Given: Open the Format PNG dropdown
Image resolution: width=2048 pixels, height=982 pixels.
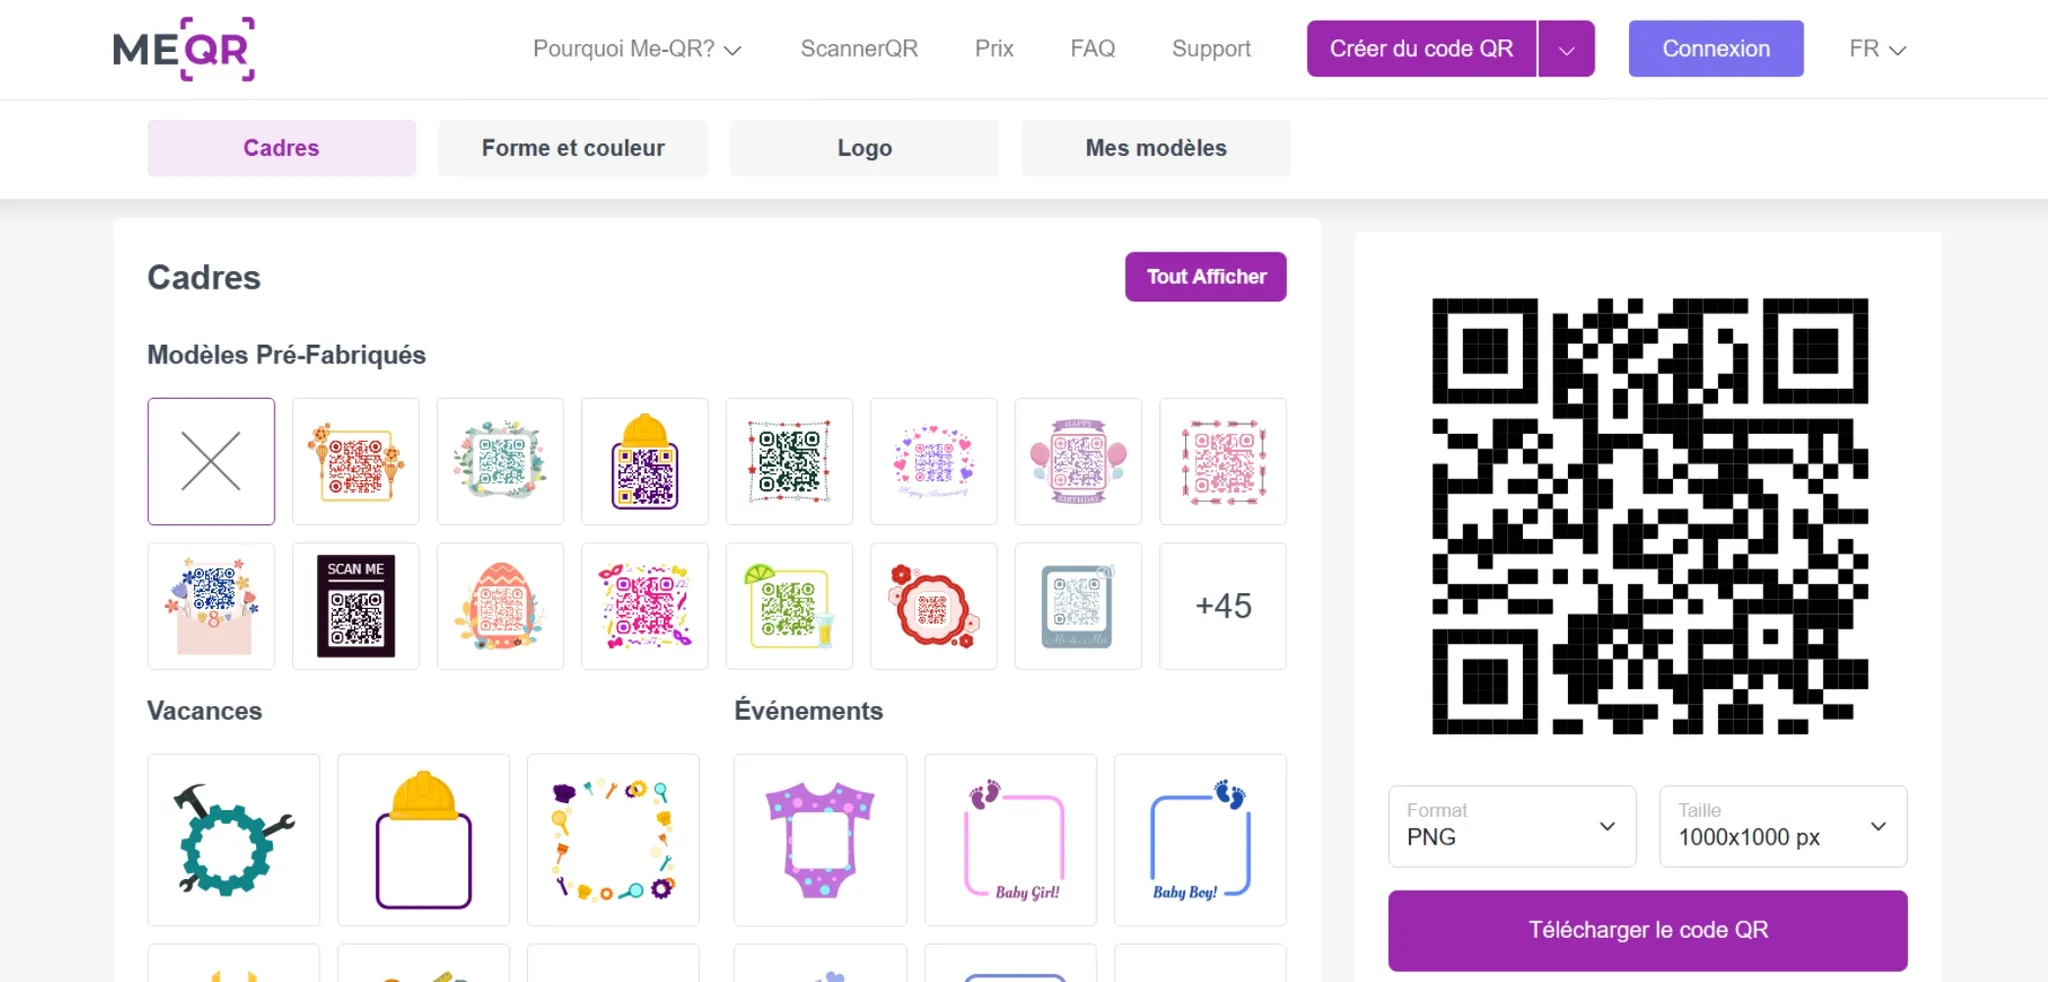Looking at the screenshot, I should [x=1512, y=826].
